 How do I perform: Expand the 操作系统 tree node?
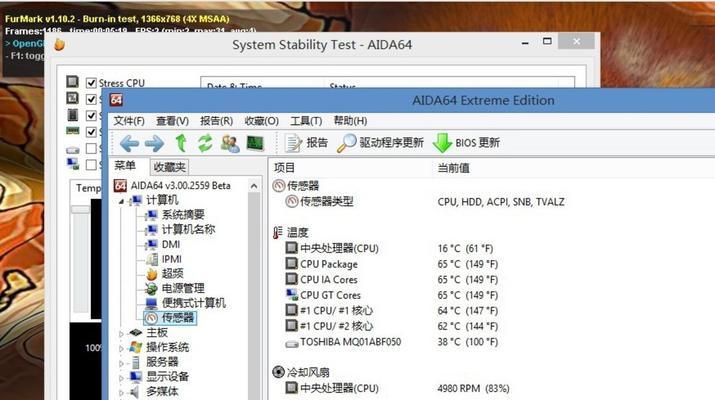pos(122,348)
